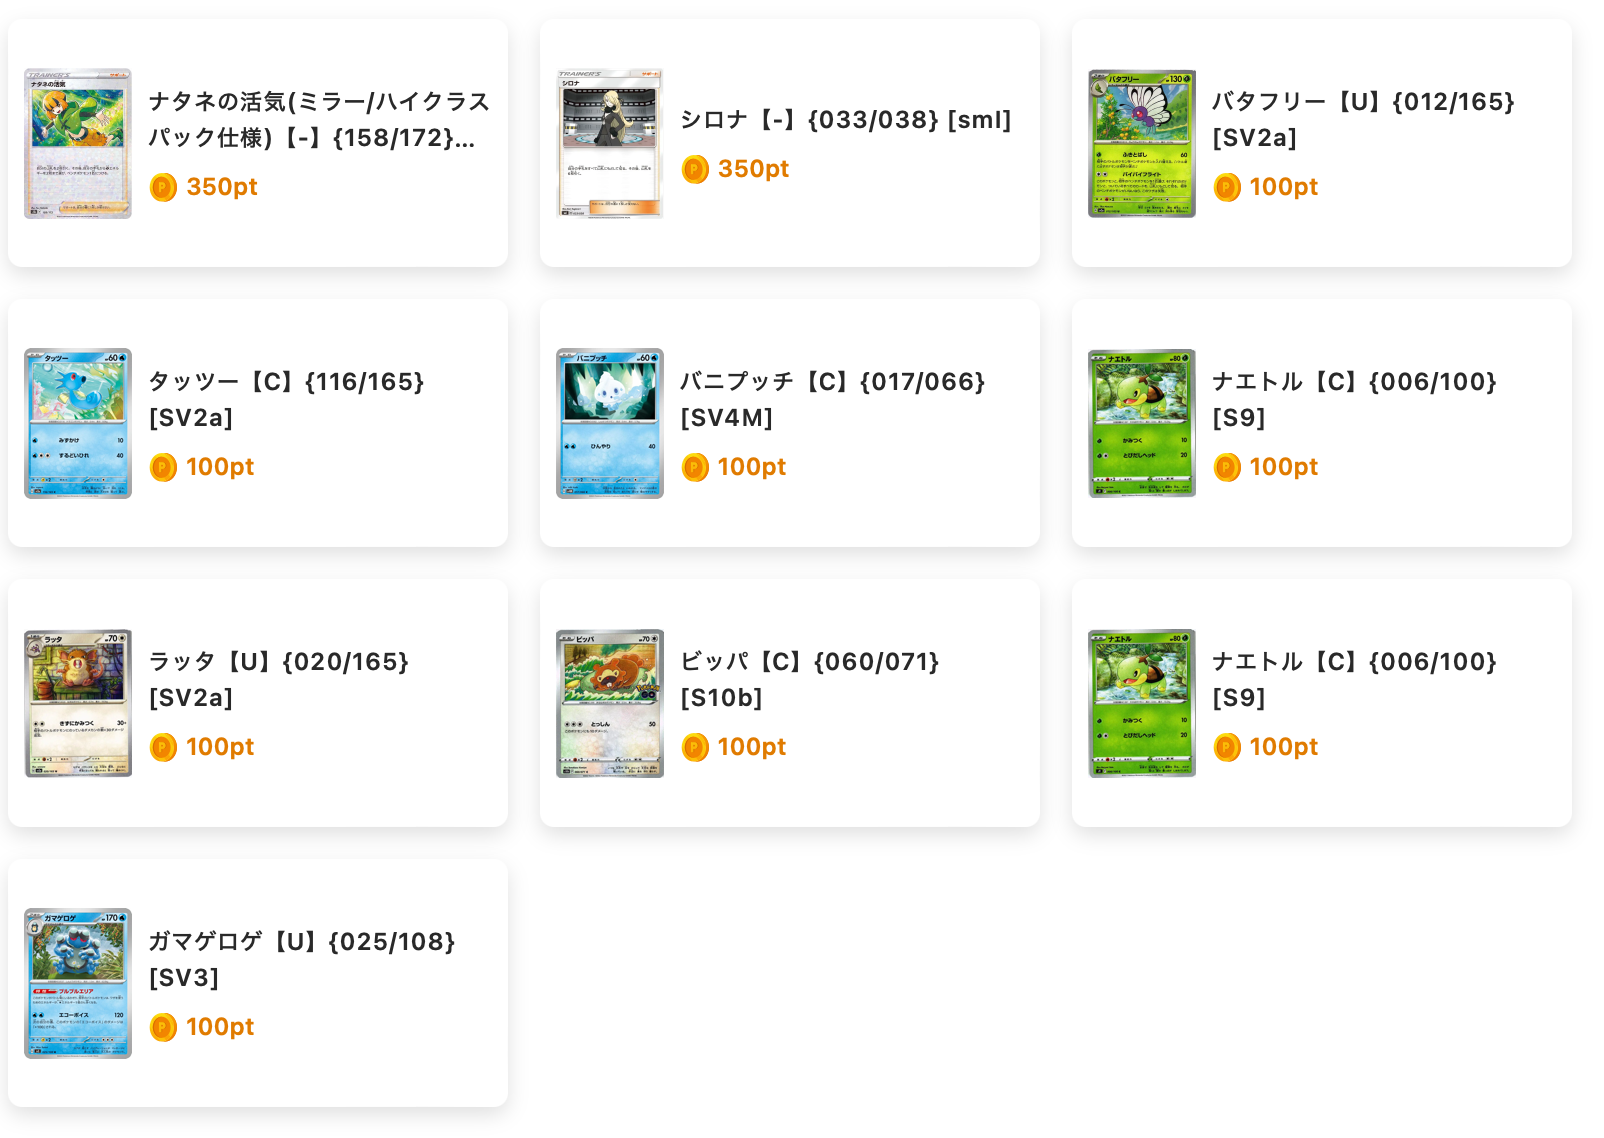
Task: Select the バタフリー【U】{012/165} title link
Action: (x=1364, y=120)
